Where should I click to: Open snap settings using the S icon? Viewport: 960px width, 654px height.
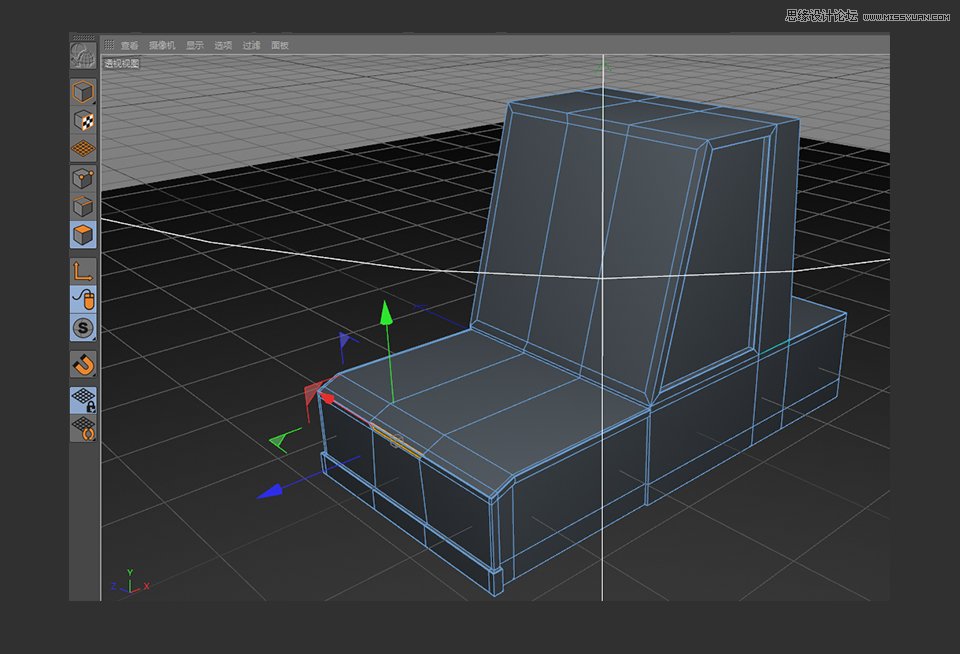(x=84, y=328)
